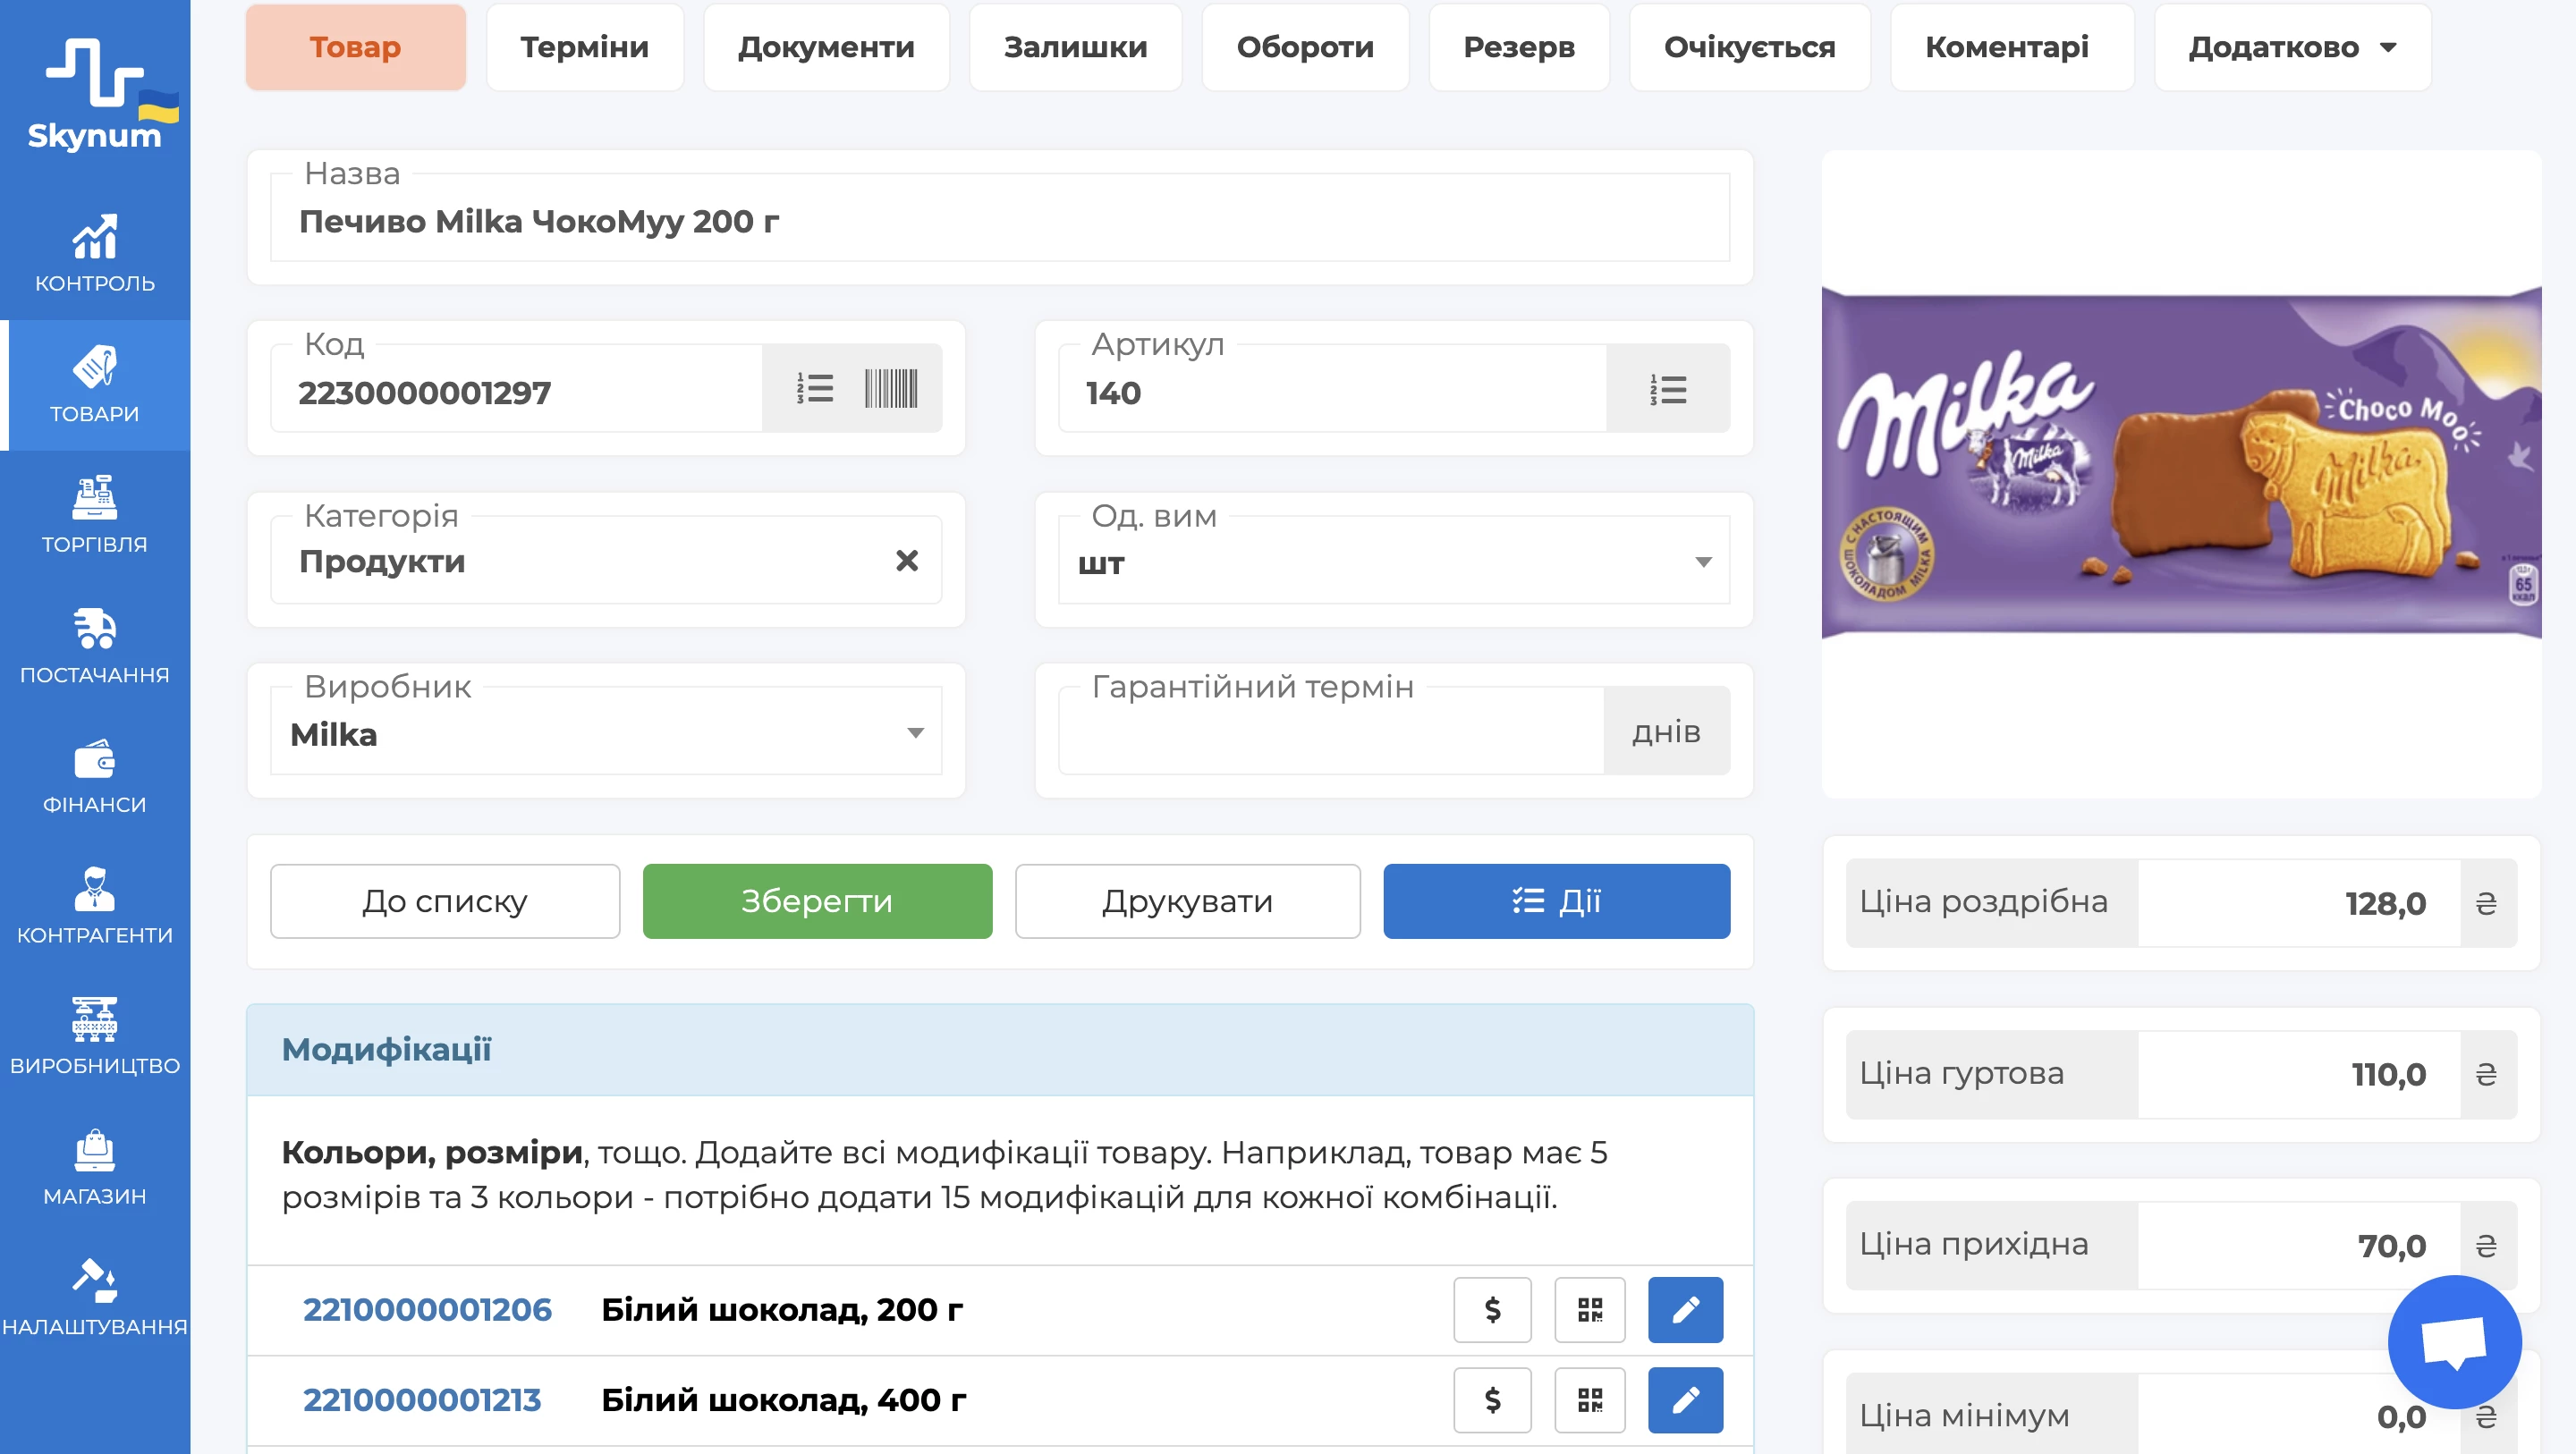Screen dimensions: 2576x1454
Task: Open the Торгівля sidebar section
Action: [95, 515]
